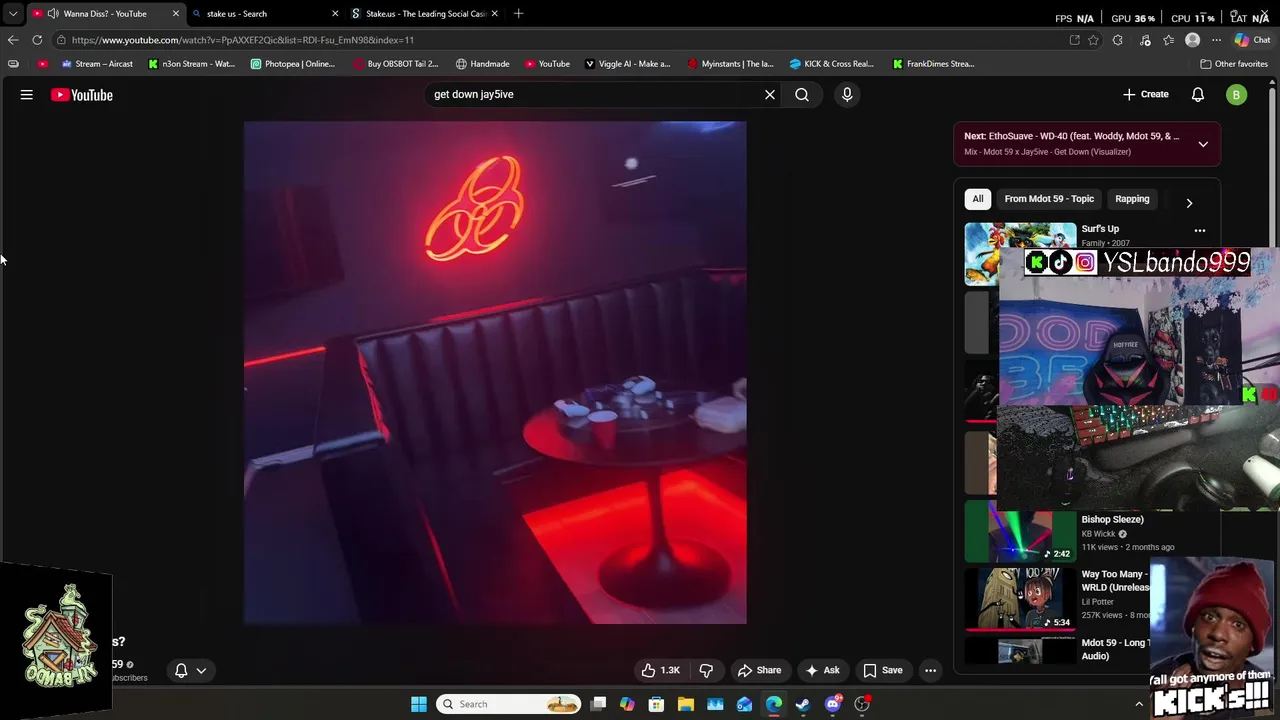
Task: Click the vertical video player
Action: [495, 373]
